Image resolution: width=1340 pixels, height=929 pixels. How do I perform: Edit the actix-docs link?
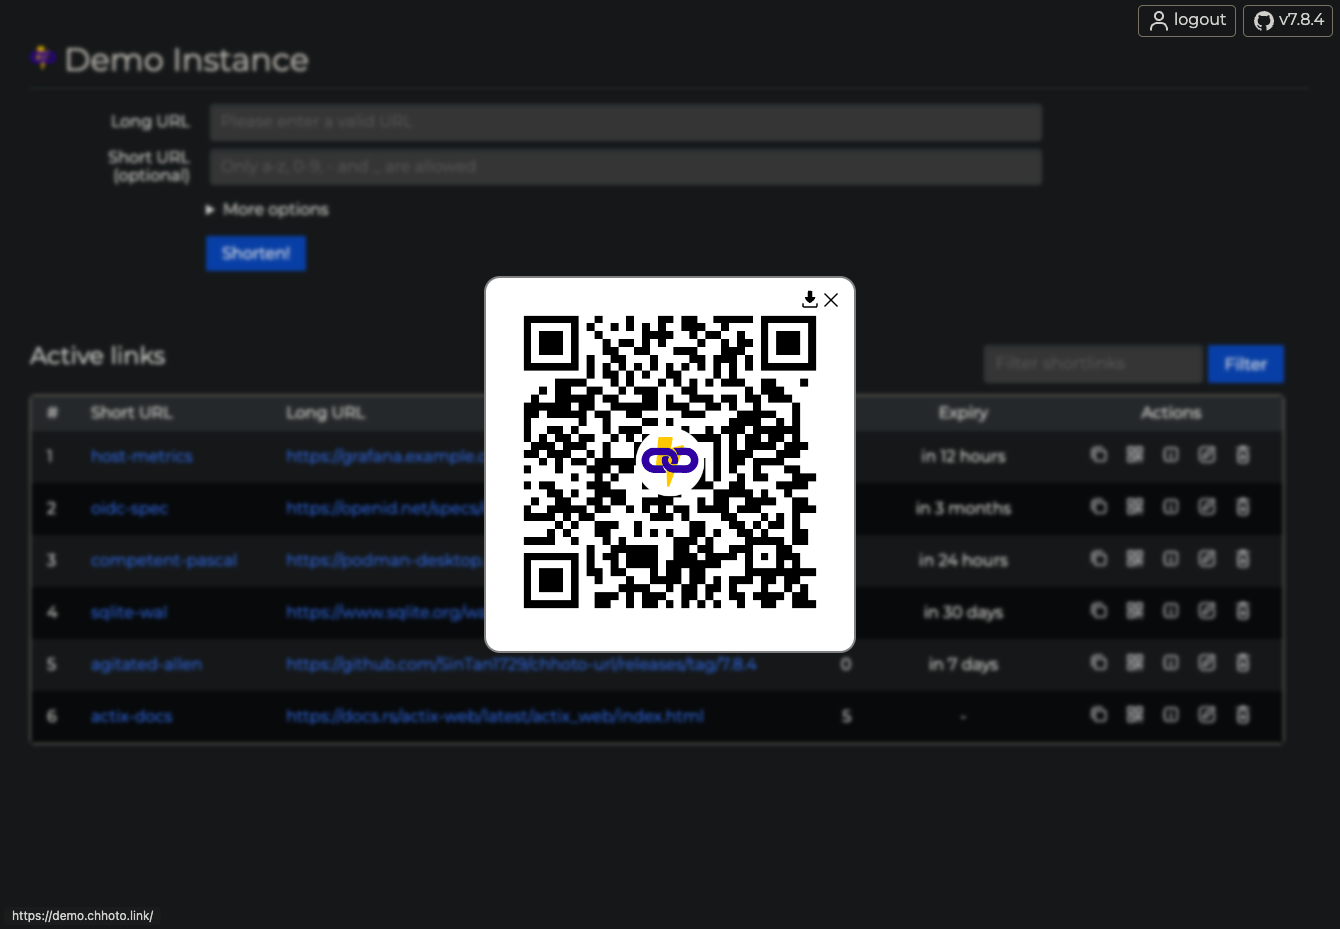click(x=1207, y=714)
